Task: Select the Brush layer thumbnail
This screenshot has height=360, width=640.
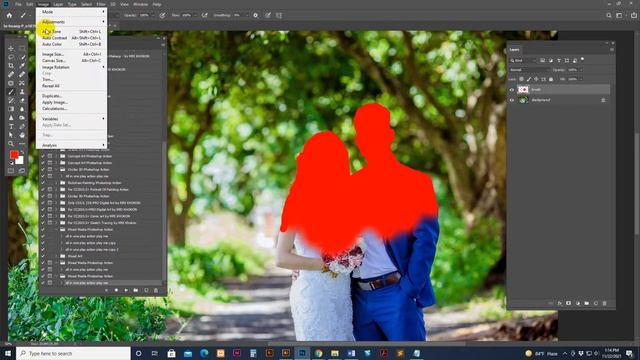Action: click(523, 89)
